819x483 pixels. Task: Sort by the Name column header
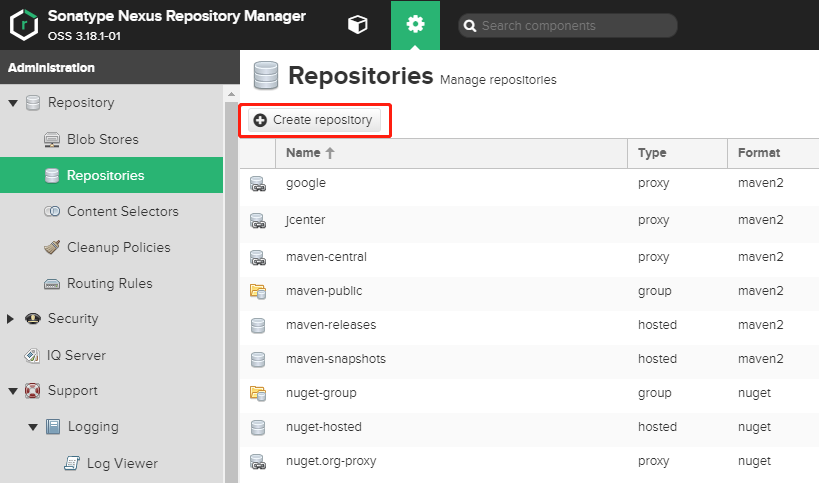(x=451, y=153)
